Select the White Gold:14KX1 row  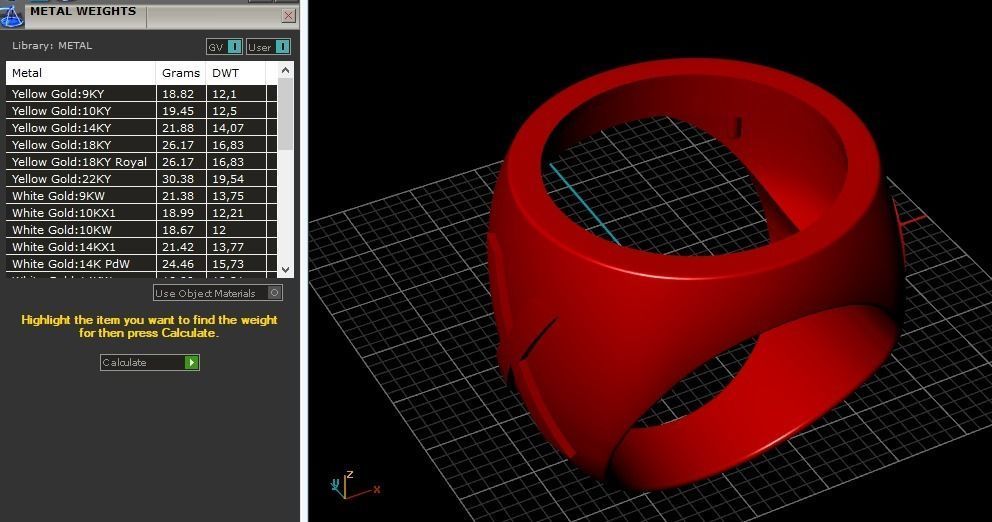pyautogui.click(x=142, y=247)
